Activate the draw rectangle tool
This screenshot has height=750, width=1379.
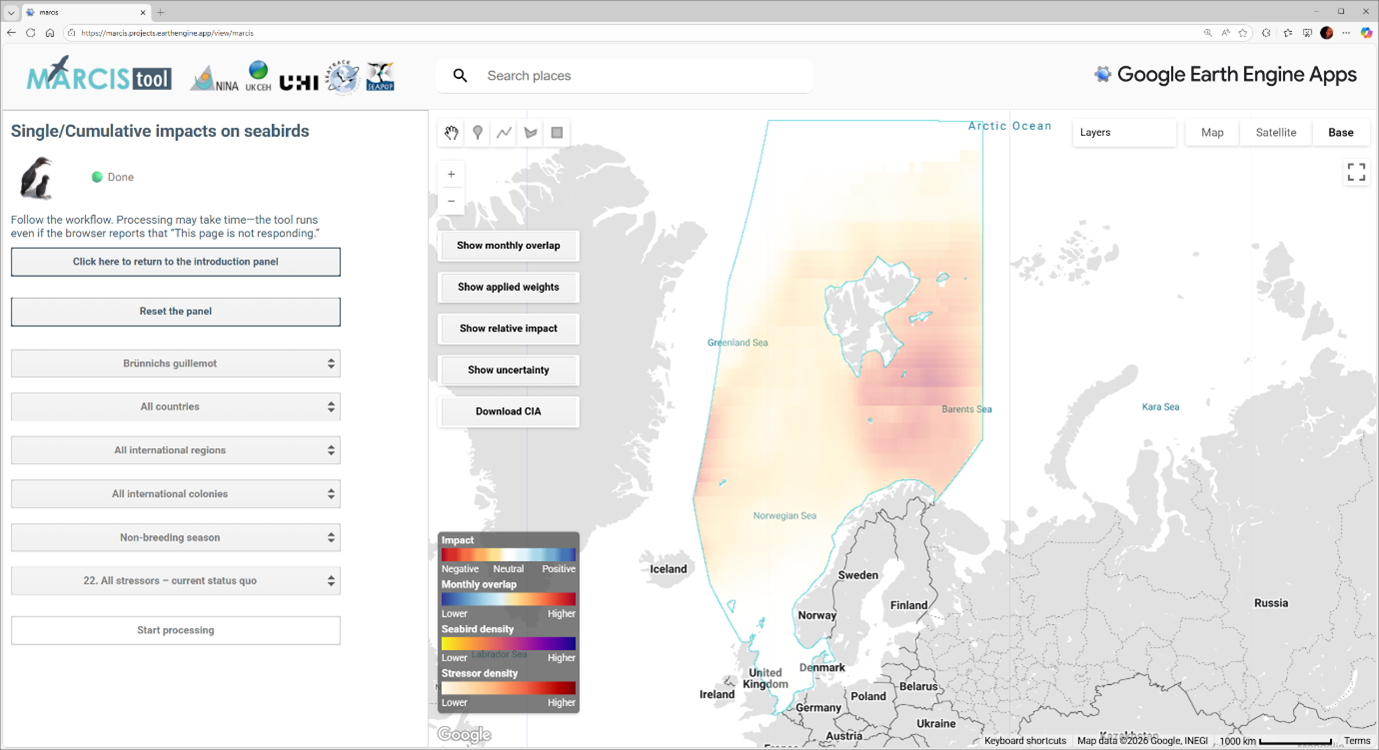click(x=557, y=133)
